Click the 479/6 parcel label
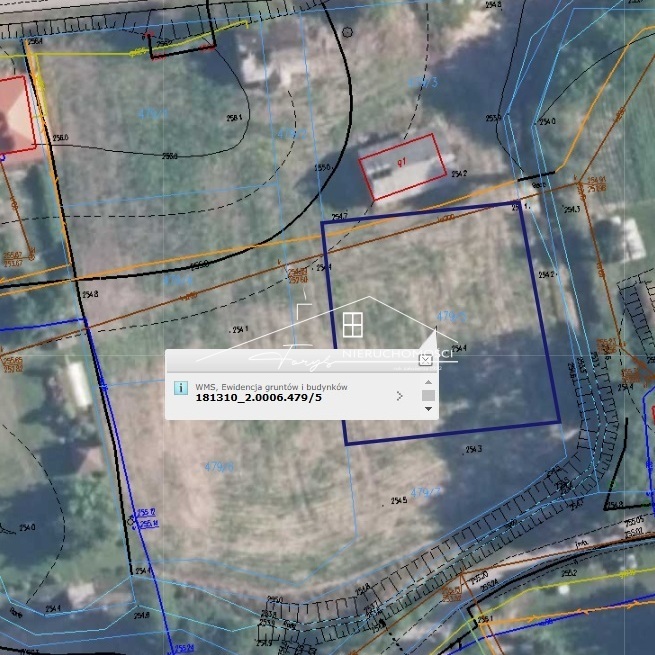The height and width of the screenshot is (655, 655). [x=218, y=466]
